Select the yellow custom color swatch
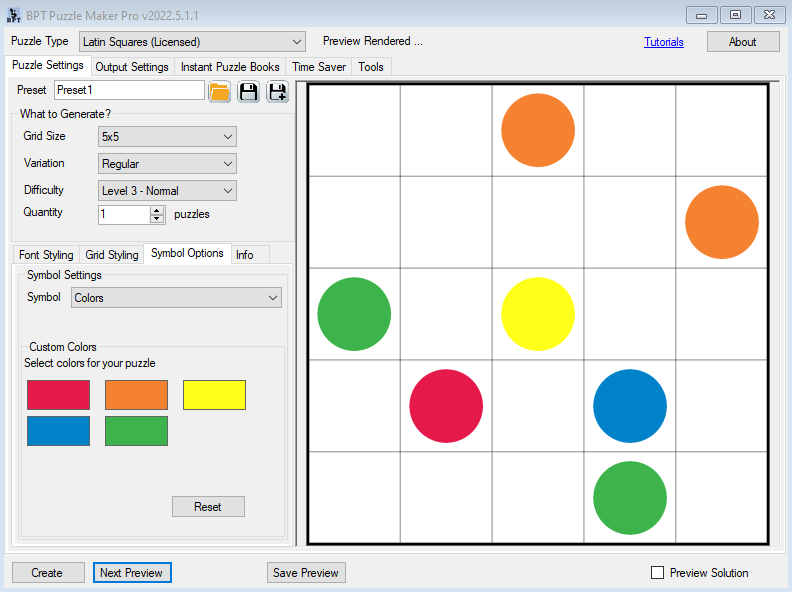This screenshot has height=592, width=792. (x=214, y=395)
